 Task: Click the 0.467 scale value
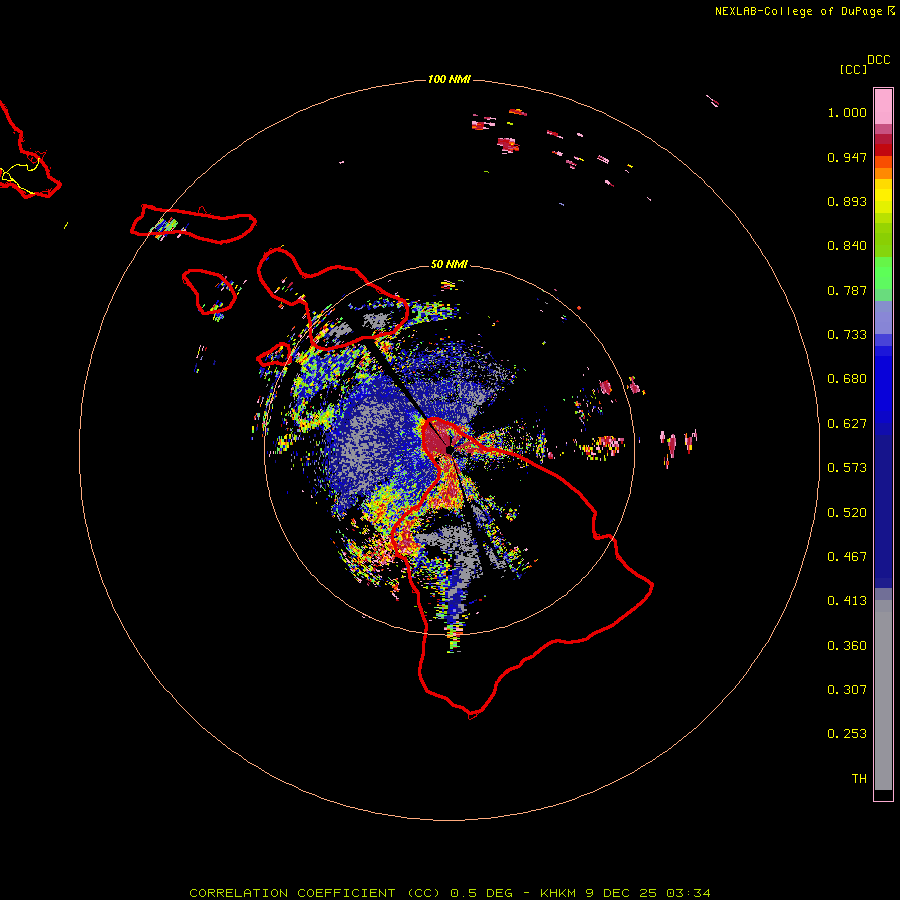click(847, 557)
